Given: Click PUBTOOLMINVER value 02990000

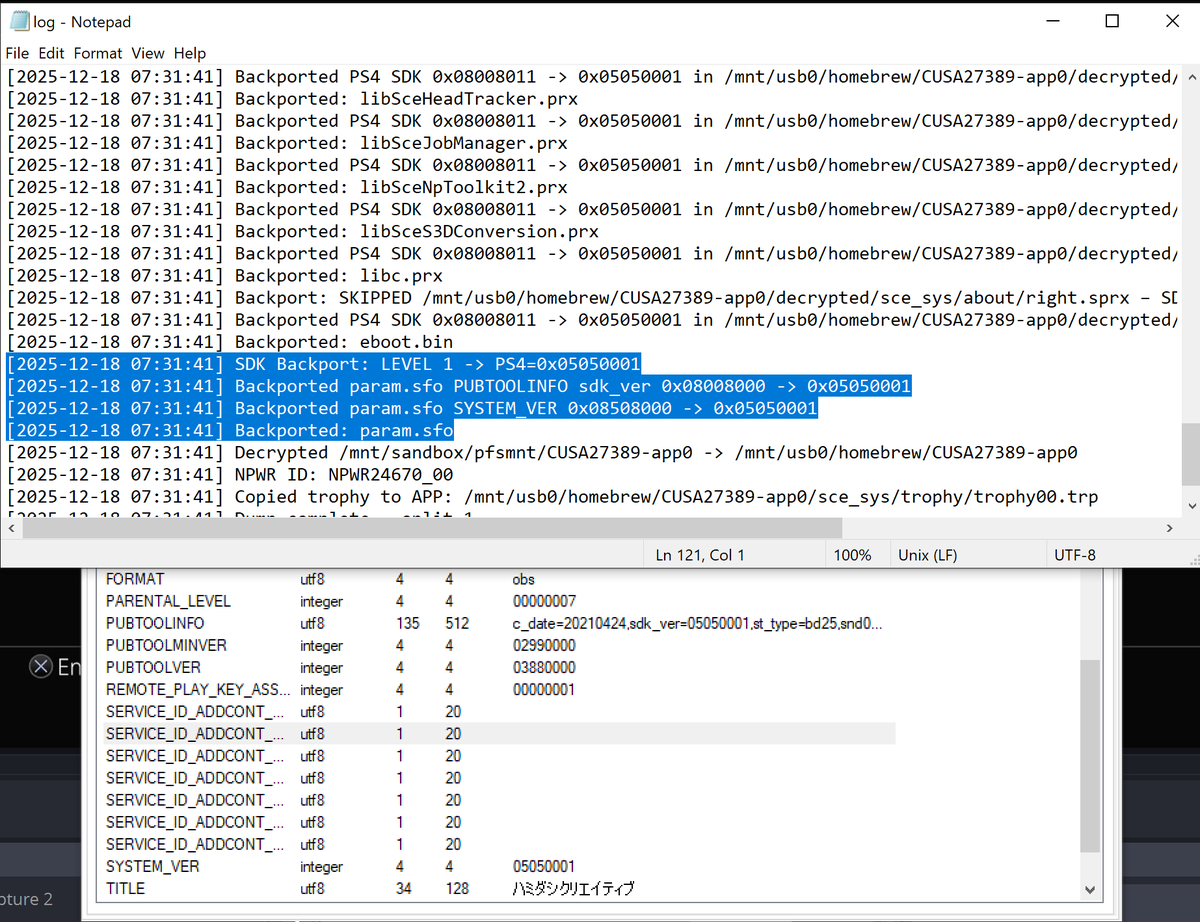Looking at the screenshot, I should (x=543, y=645).
